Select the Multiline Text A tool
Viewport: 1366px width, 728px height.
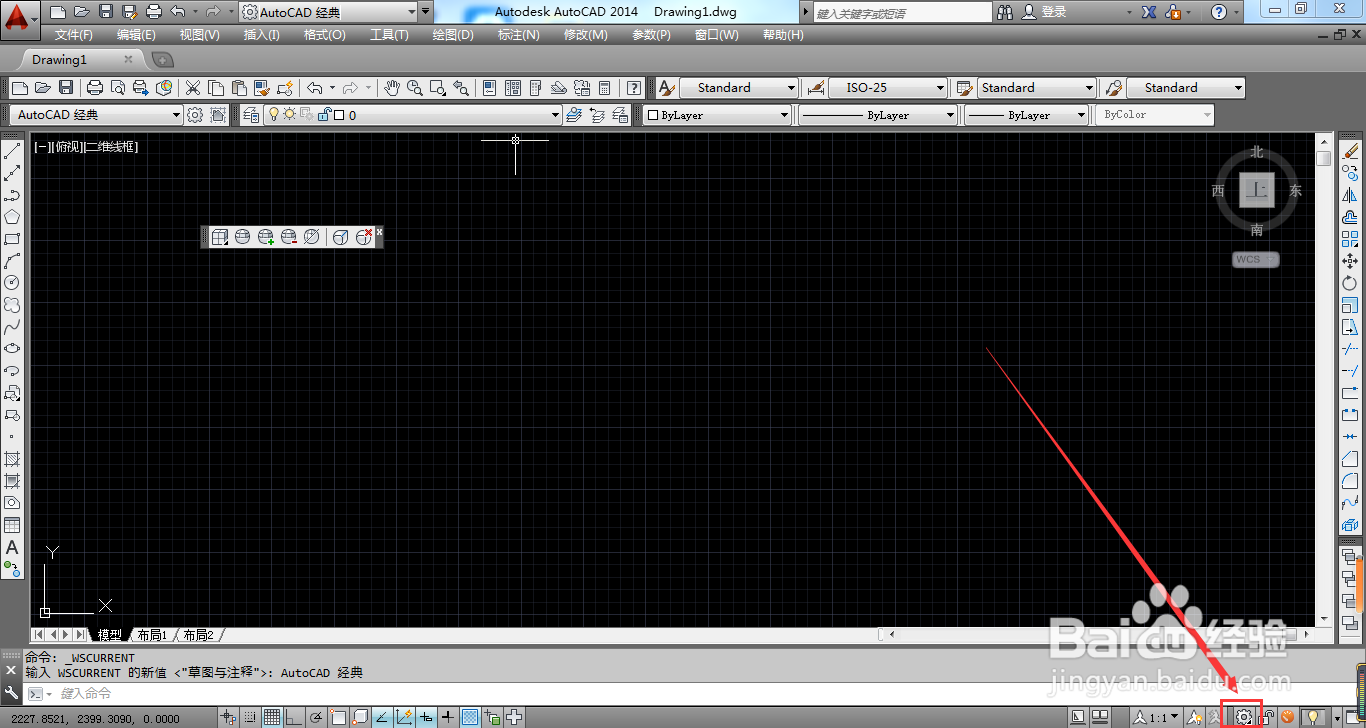coord(12,547)
